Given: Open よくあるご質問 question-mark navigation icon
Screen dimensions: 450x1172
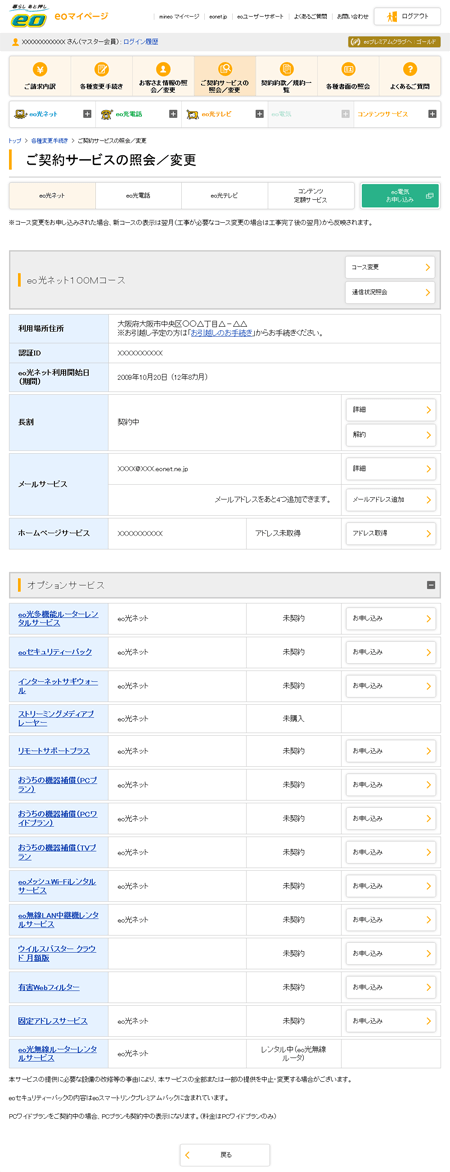Looking at the screenshot, I should point(410,76).
